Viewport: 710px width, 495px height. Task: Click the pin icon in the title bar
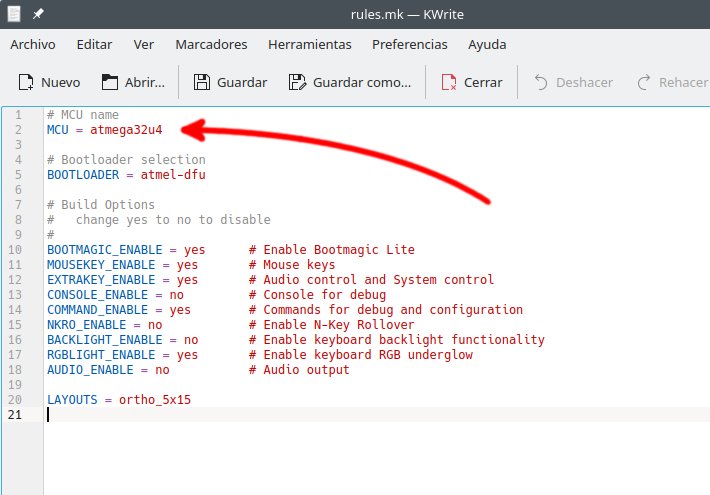click(38, 14)
